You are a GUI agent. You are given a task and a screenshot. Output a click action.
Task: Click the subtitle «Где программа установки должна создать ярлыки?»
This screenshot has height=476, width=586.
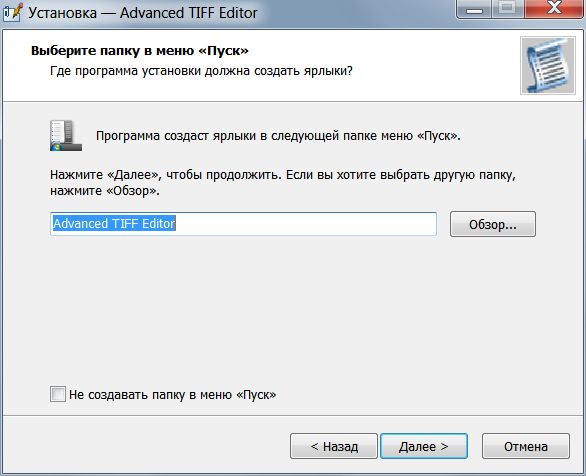(x=201, y=71)
